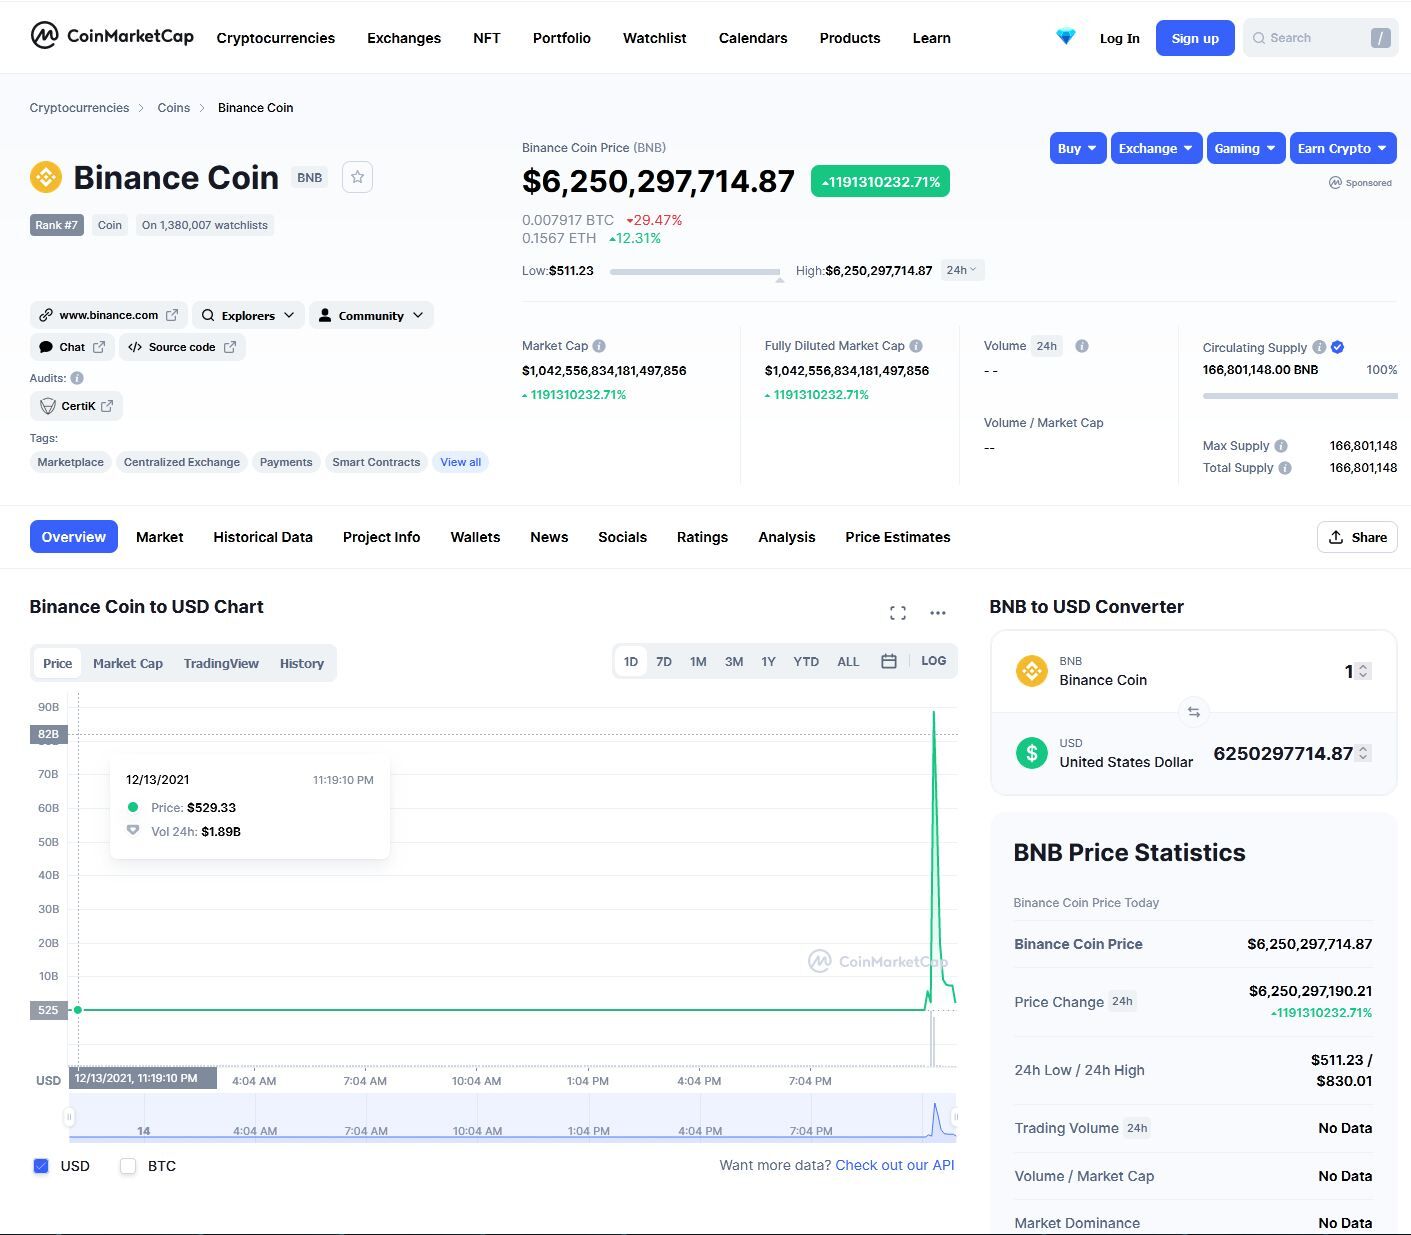Click the Search input field
The image size is (1411, 1235).
tap(1320, 38)
